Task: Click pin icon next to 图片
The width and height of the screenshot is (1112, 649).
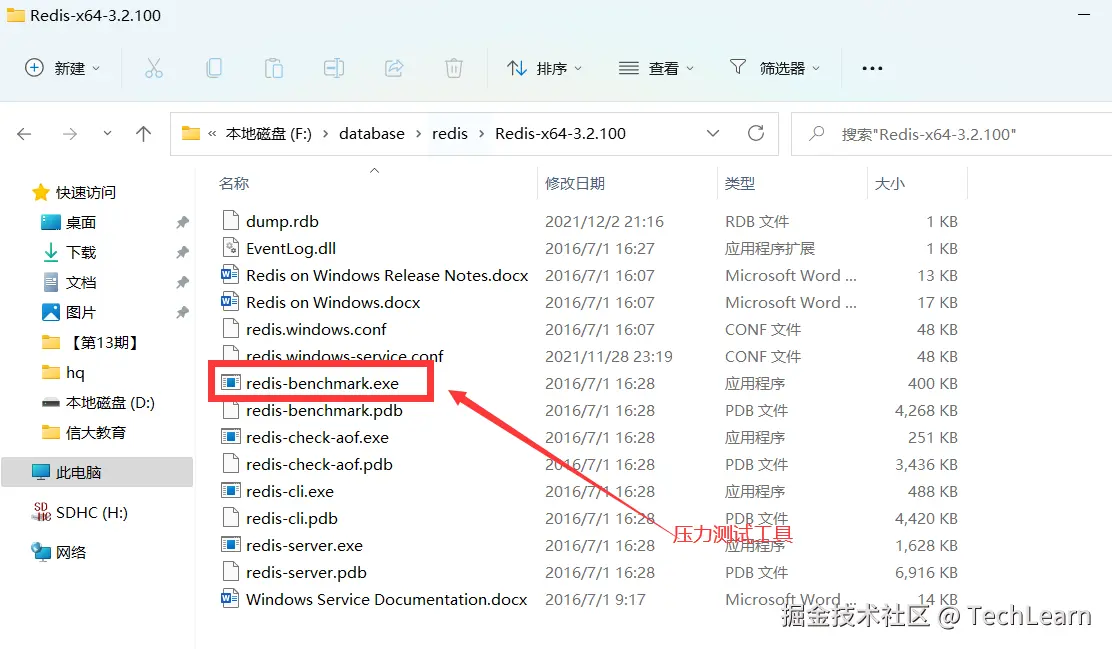Action: pyautogui.click(x=182, y=312)
